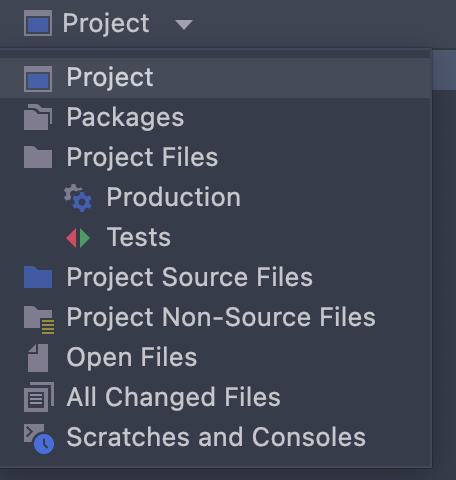Choose Production scope

pos(215,197)
